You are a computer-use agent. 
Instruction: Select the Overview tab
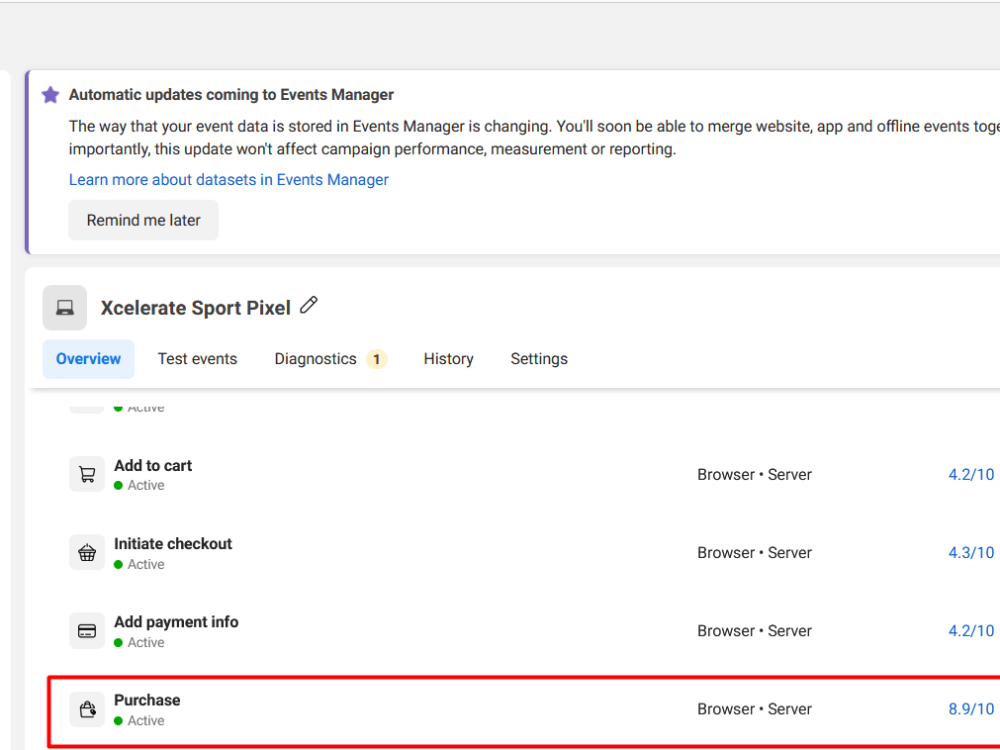click(88, 358)
